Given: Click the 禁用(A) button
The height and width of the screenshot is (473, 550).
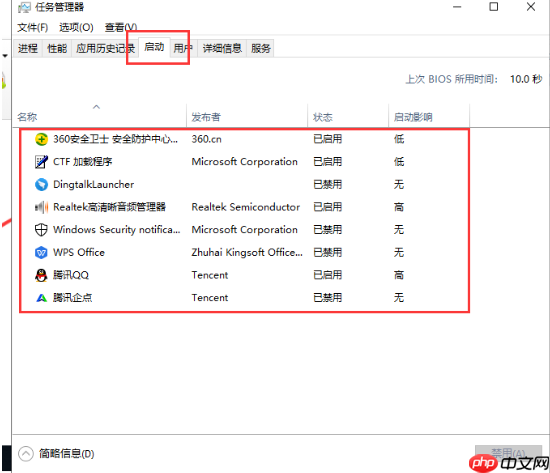Looking at the screenshot, I should tap(508, 453).
